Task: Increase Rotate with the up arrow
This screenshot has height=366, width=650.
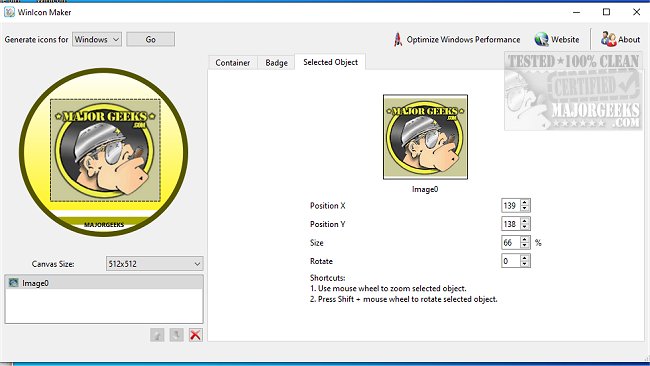Action: [x=525, y=258]
